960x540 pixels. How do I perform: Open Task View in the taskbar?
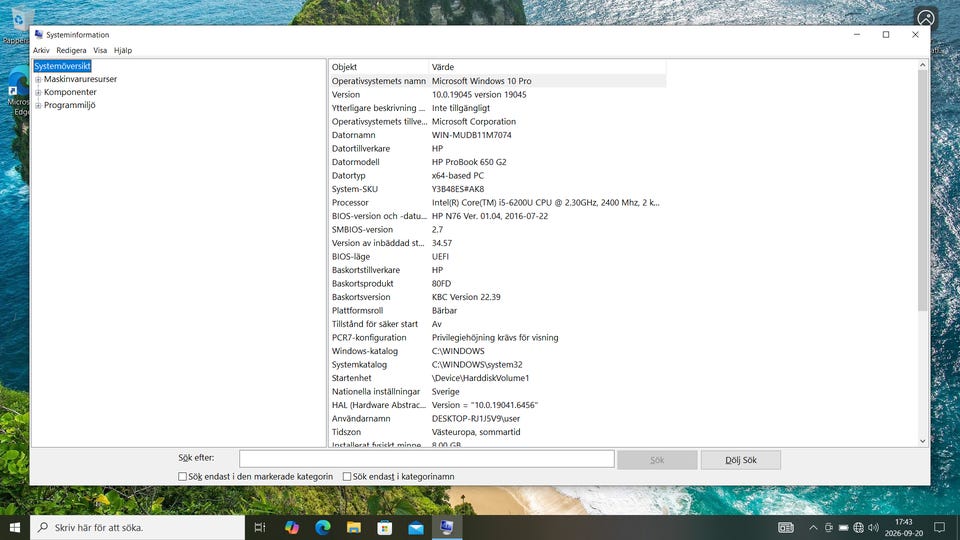260,527
